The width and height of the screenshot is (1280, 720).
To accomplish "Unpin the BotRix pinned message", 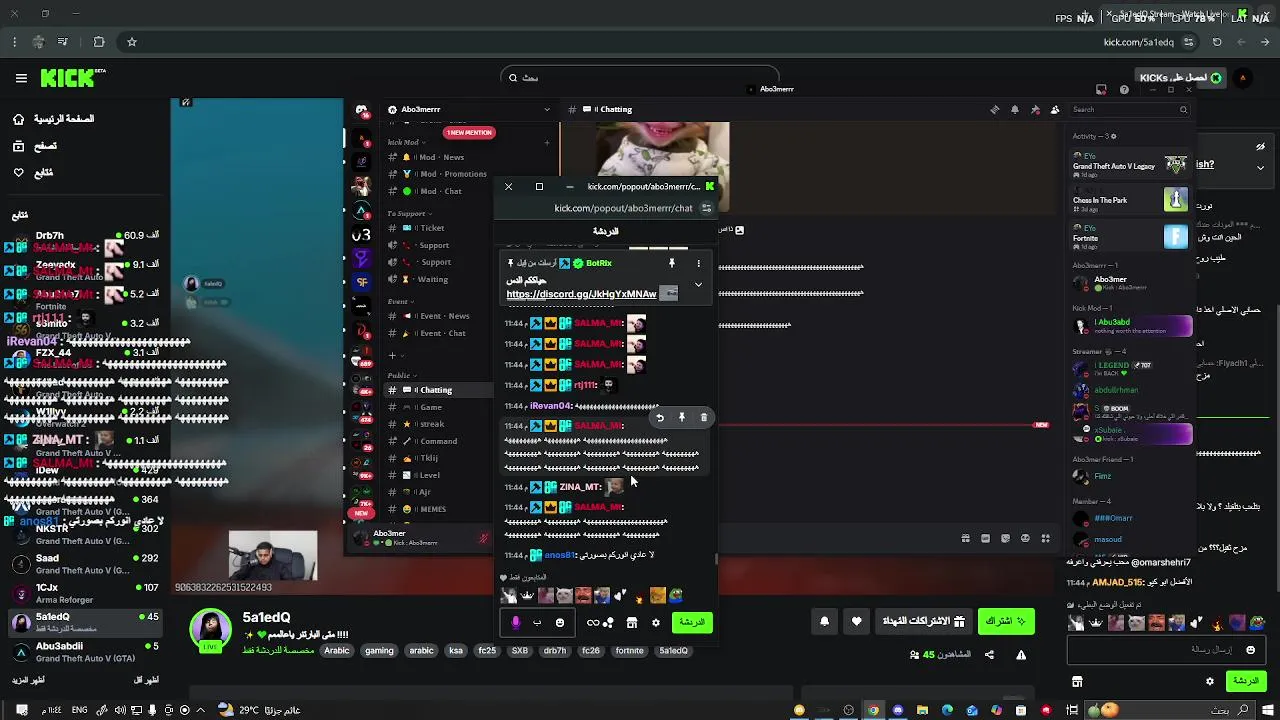I will click(x=672, y=263).
